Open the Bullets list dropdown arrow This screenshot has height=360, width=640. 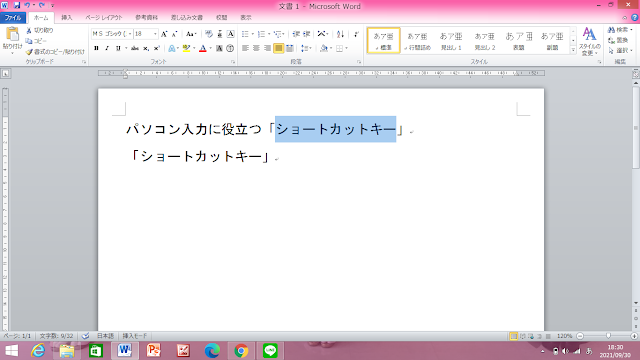(x=253, y=34)
